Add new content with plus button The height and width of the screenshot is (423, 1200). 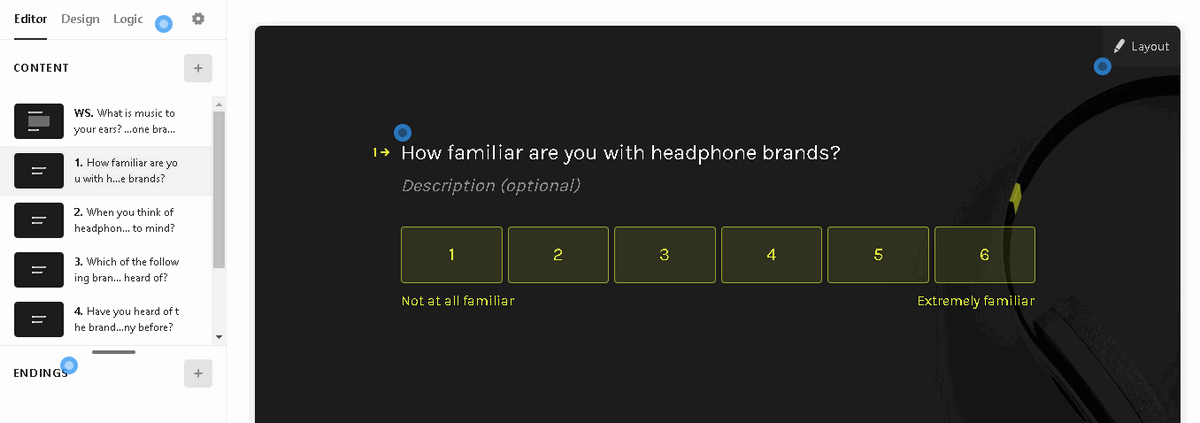(198, 68)
